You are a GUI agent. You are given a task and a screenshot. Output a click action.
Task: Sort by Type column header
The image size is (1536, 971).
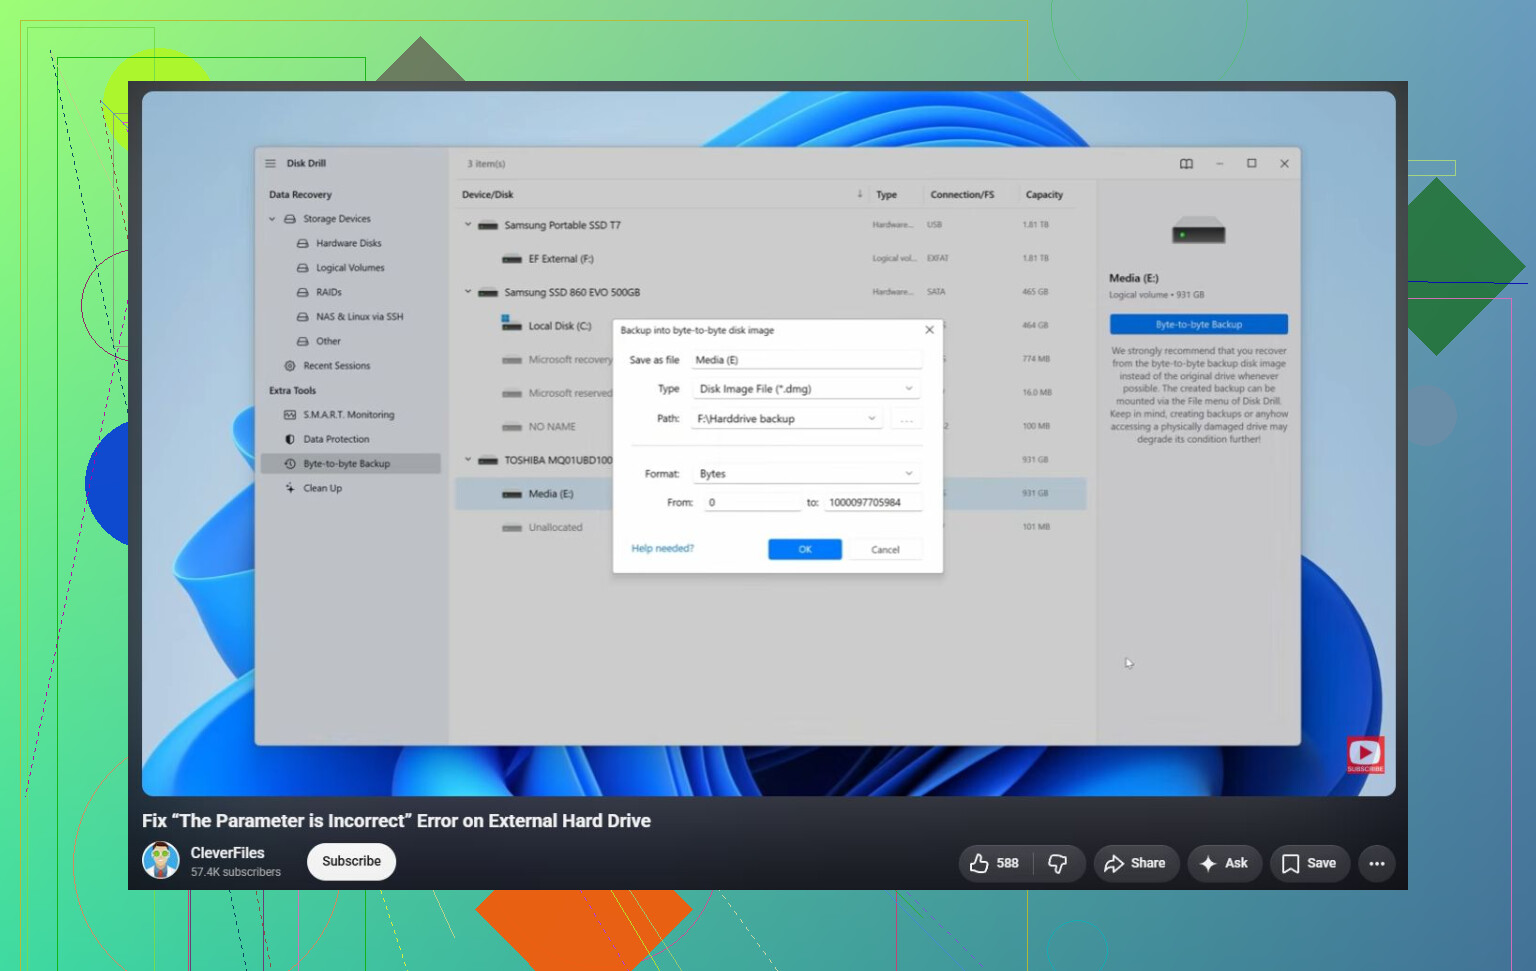coord(886,195)
